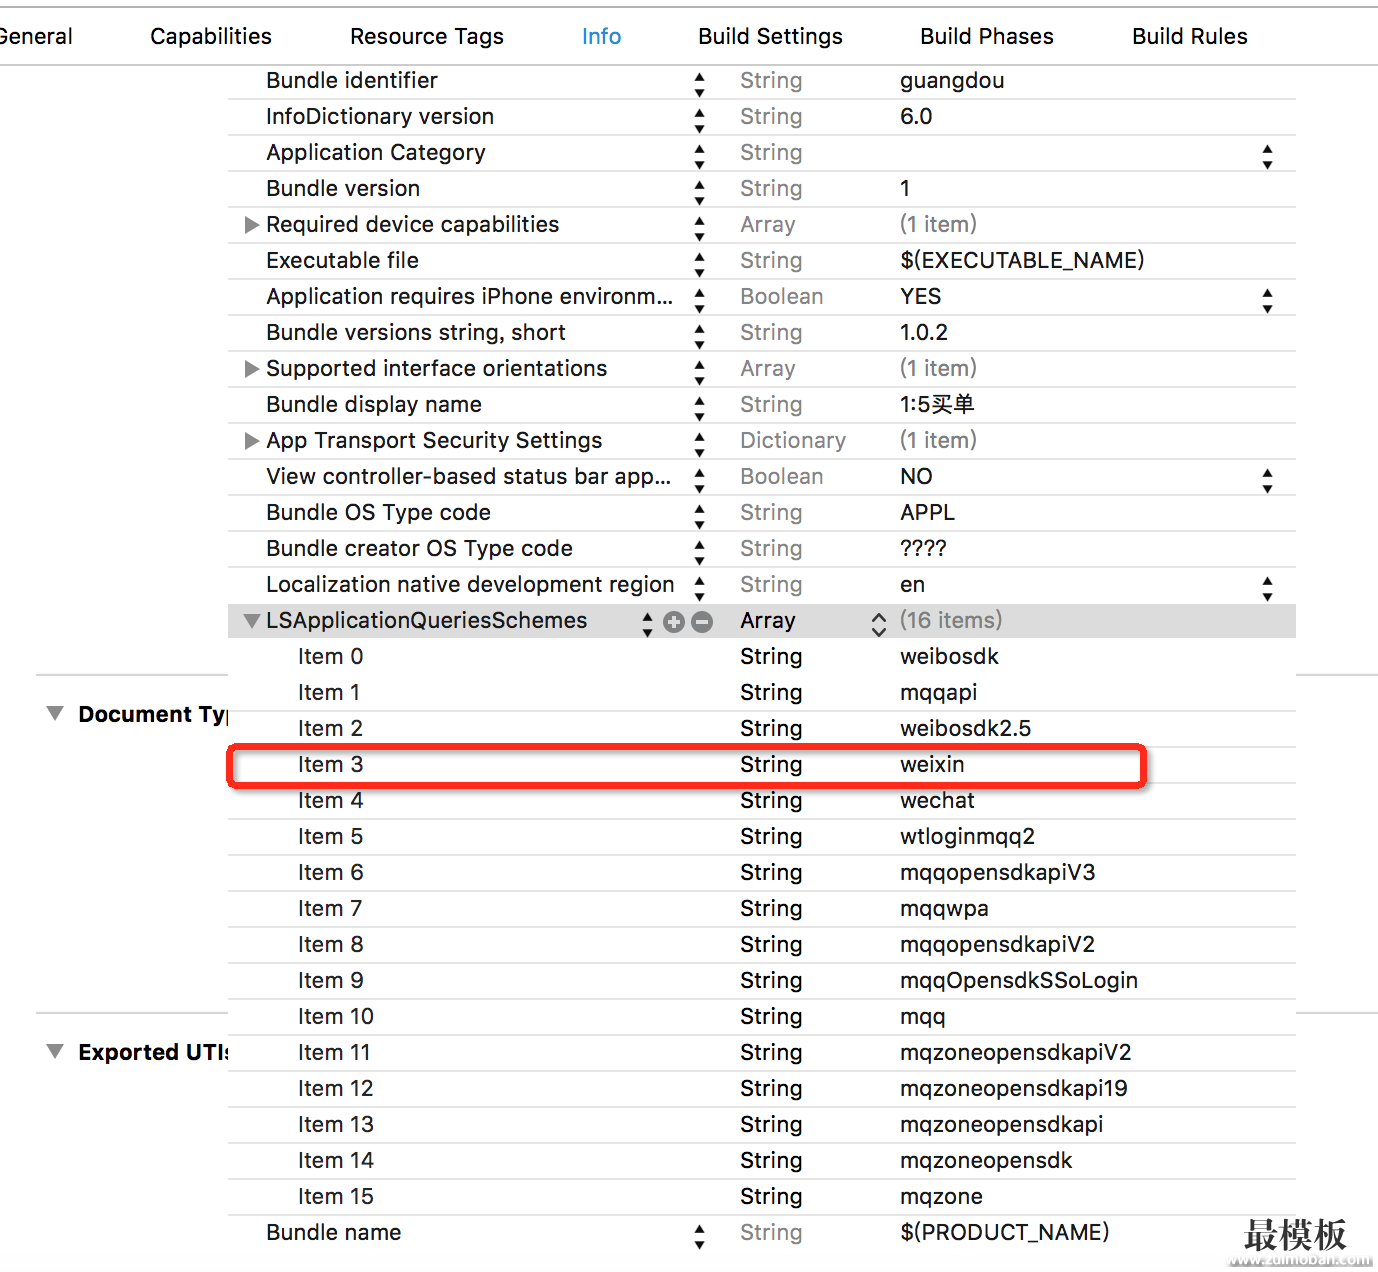The width and height of the screenshot is (1378, 1272).
Task: Open key stepper for Executable file
Action: (699, 264)
